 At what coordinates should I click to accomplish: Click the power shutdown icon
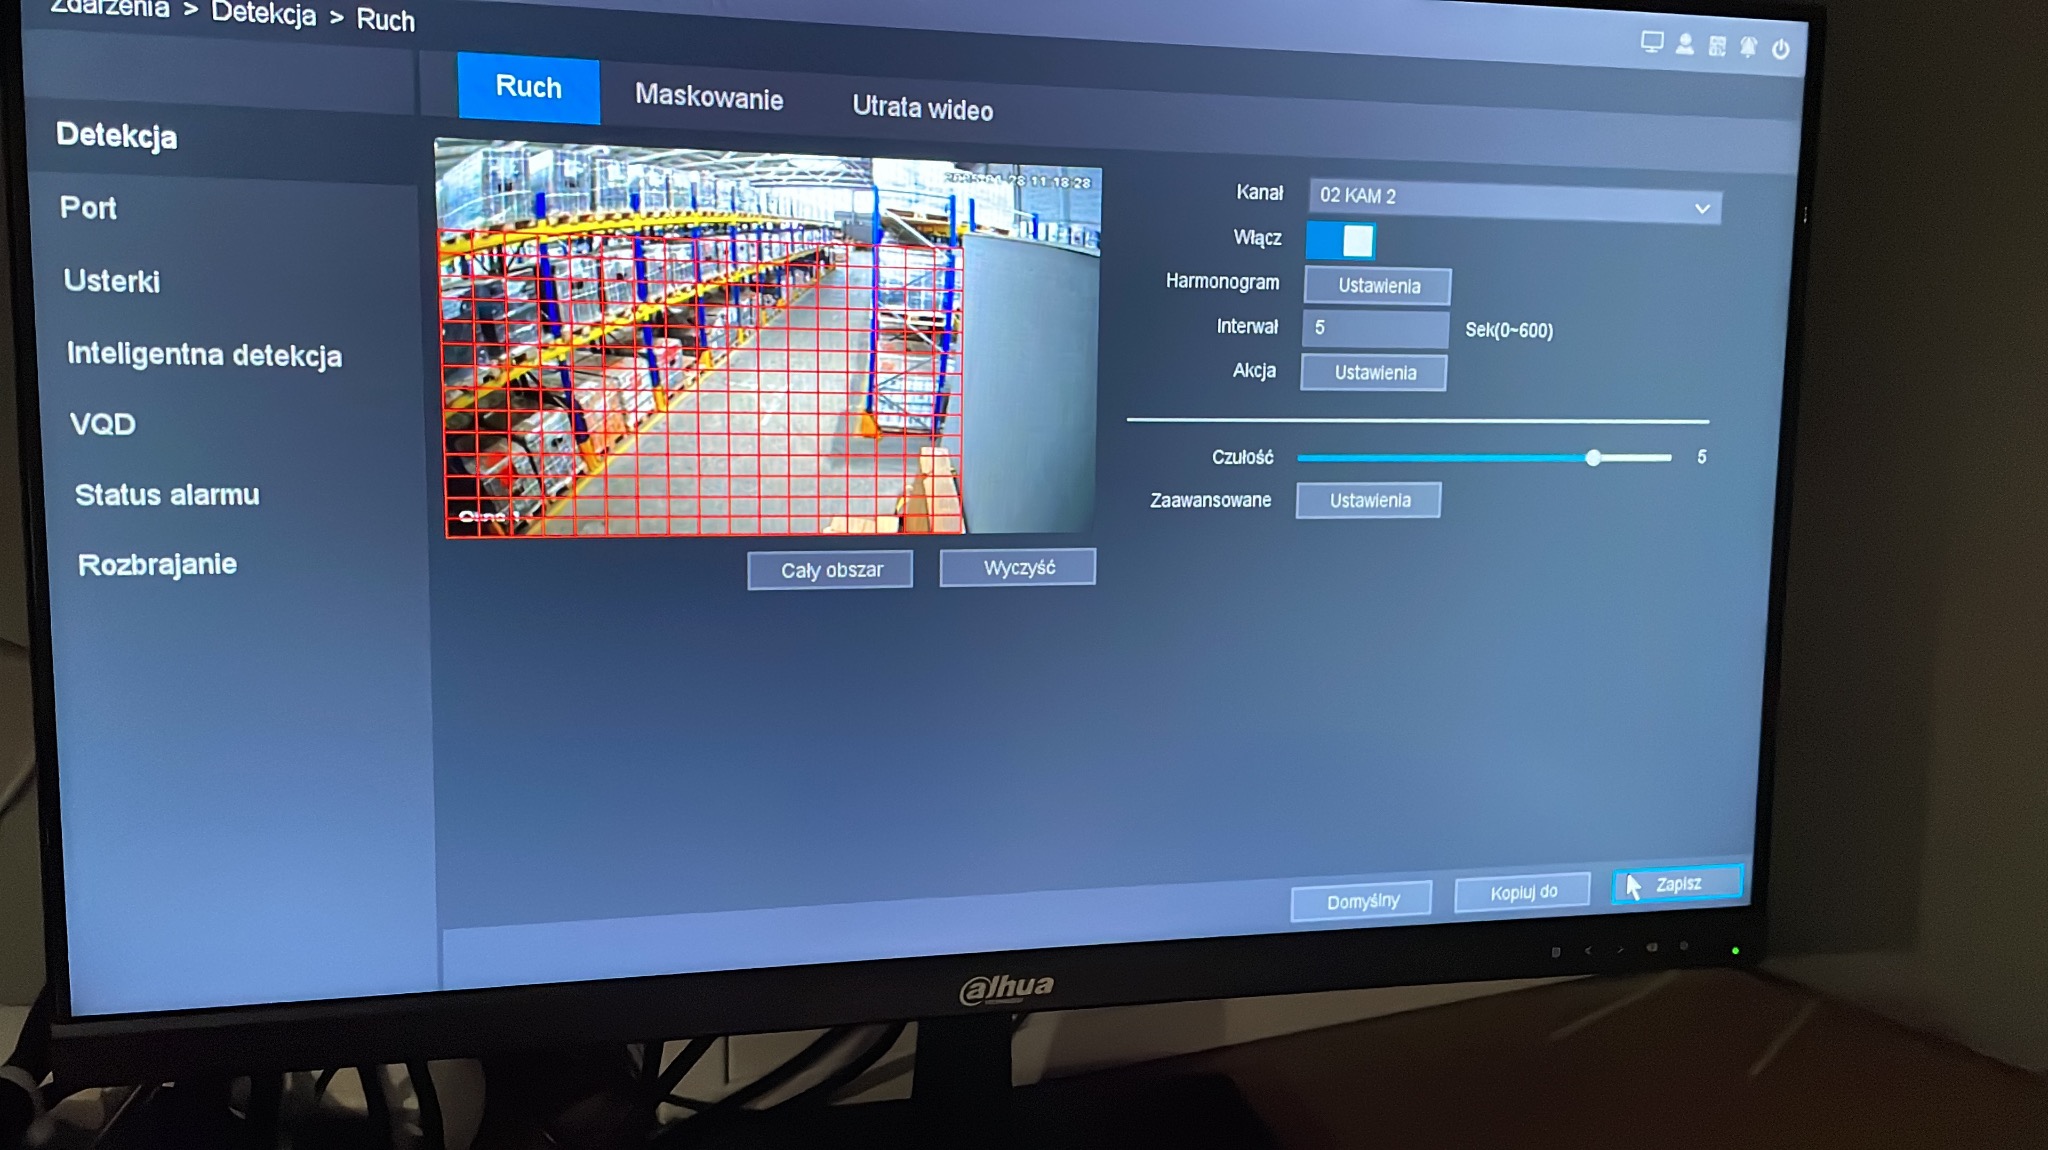pyautogui.click(x=1781, y=49)
